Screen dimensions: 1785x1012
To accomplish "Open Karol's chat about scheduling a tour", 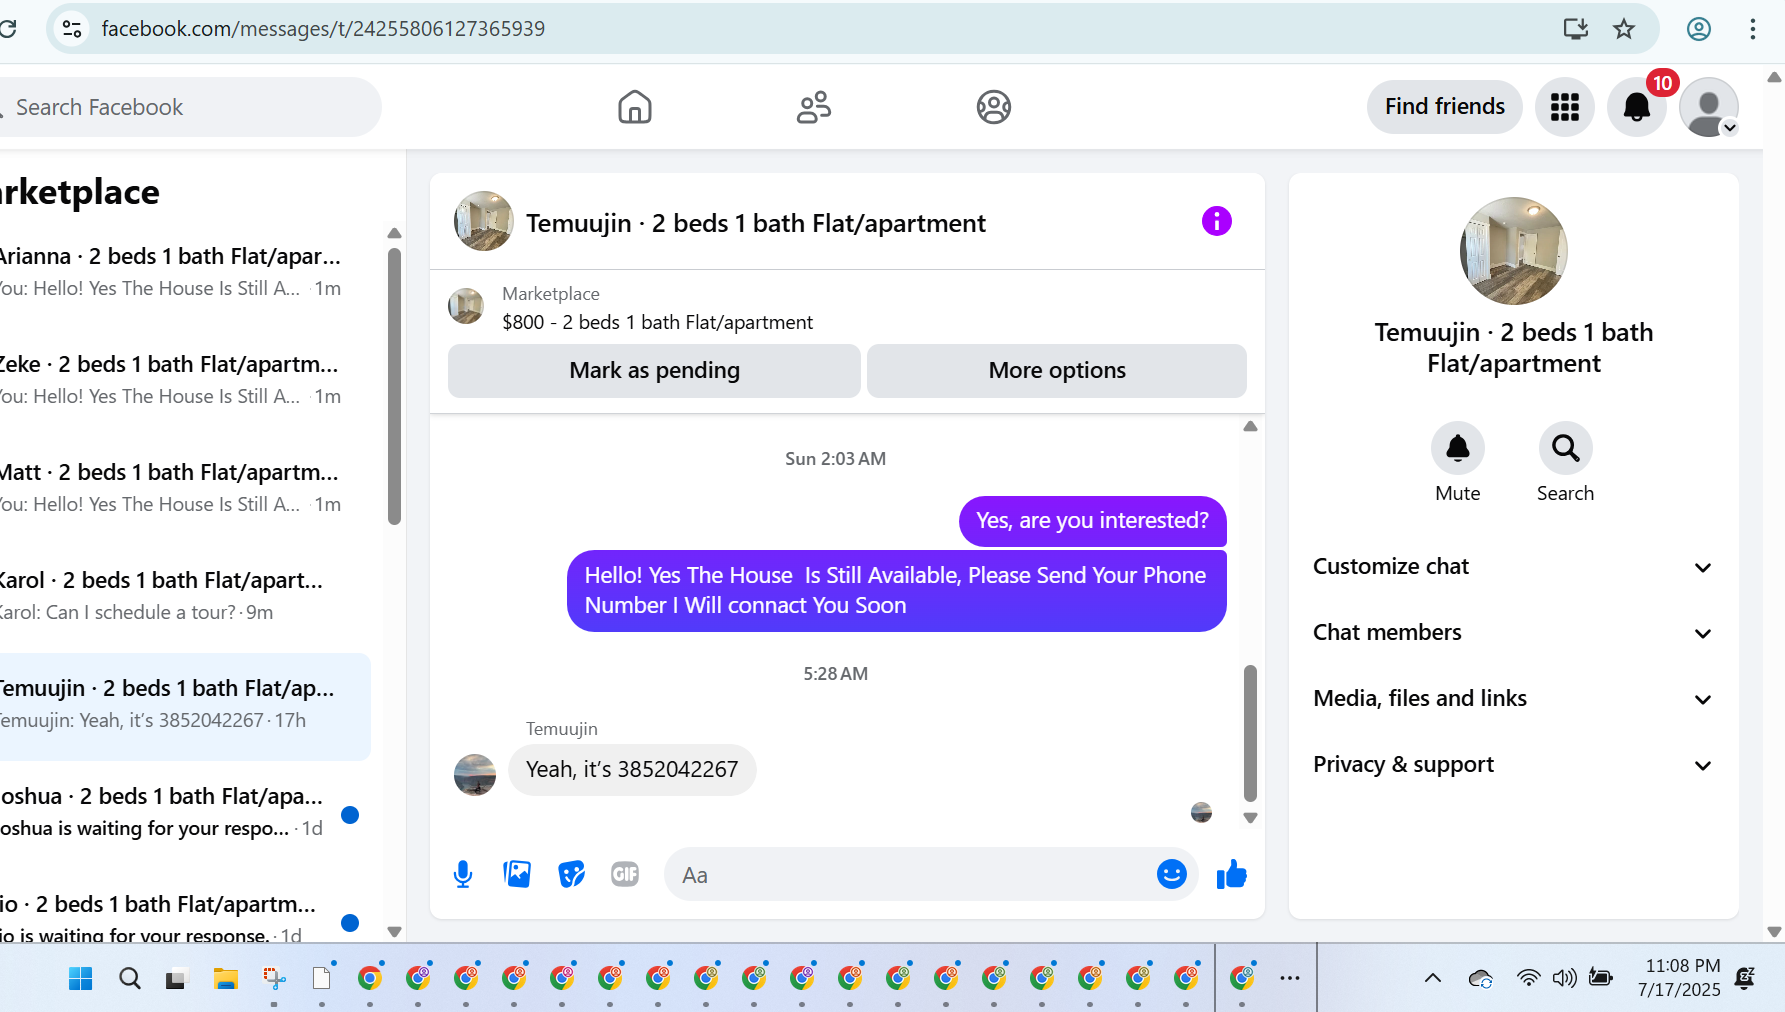I will pos(185,596).
